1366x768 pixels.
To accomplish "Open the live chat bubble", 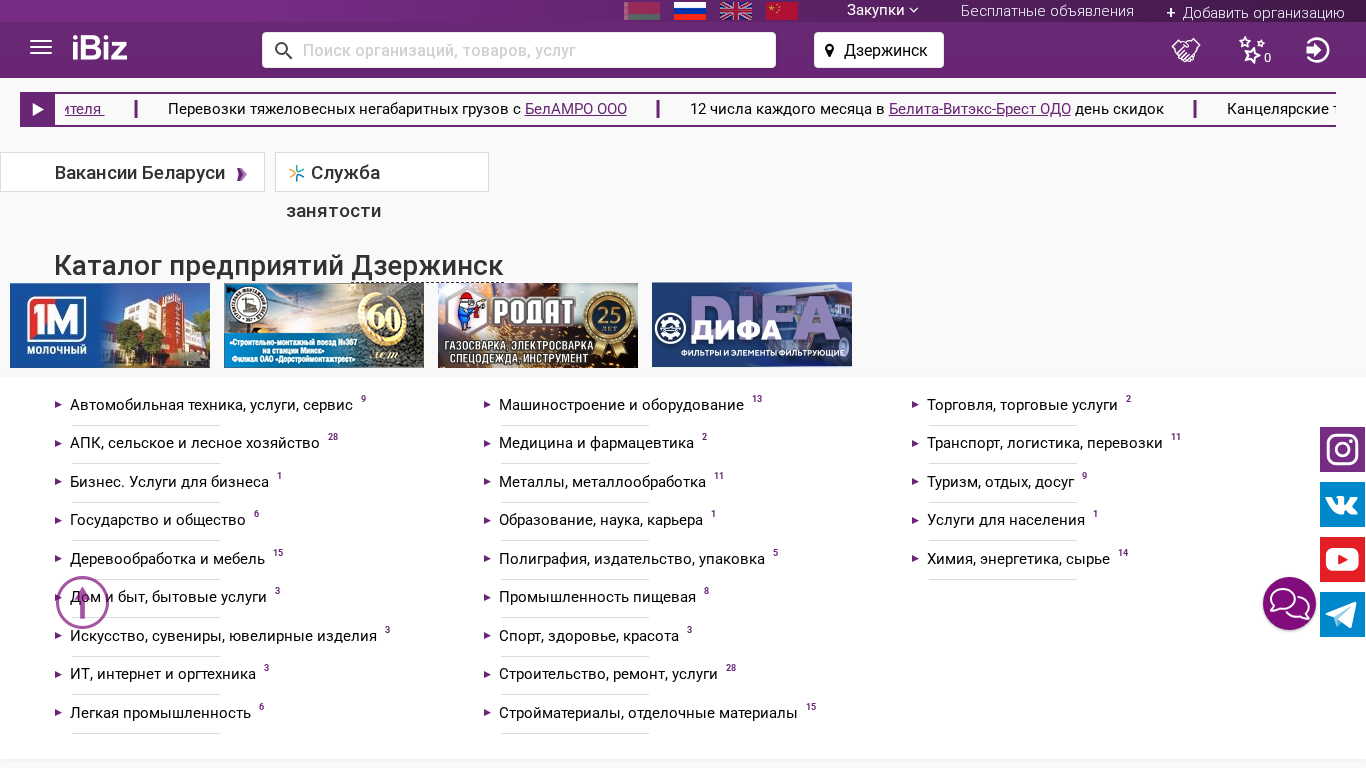I will (1289, 604).
